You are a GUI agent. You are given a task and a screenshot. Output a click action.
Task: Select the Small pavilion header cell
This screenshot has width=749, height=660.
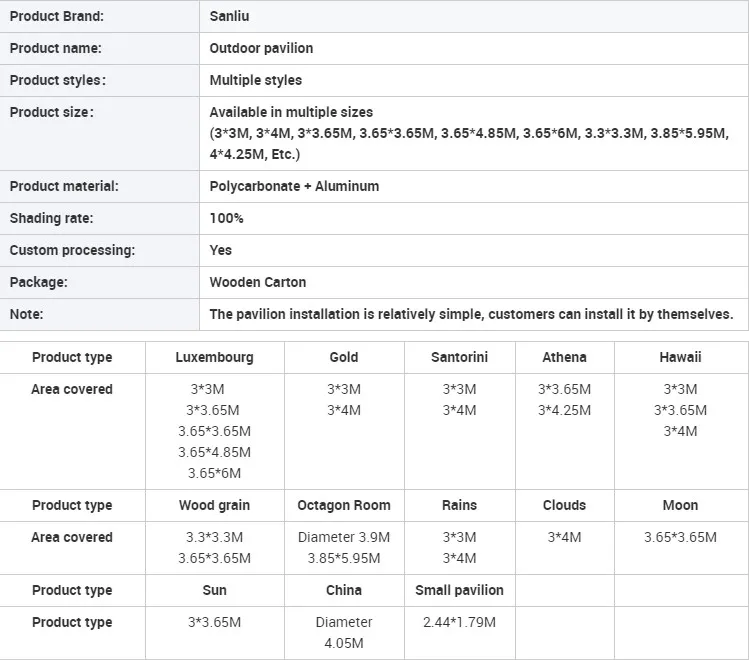tap(460, 590)
